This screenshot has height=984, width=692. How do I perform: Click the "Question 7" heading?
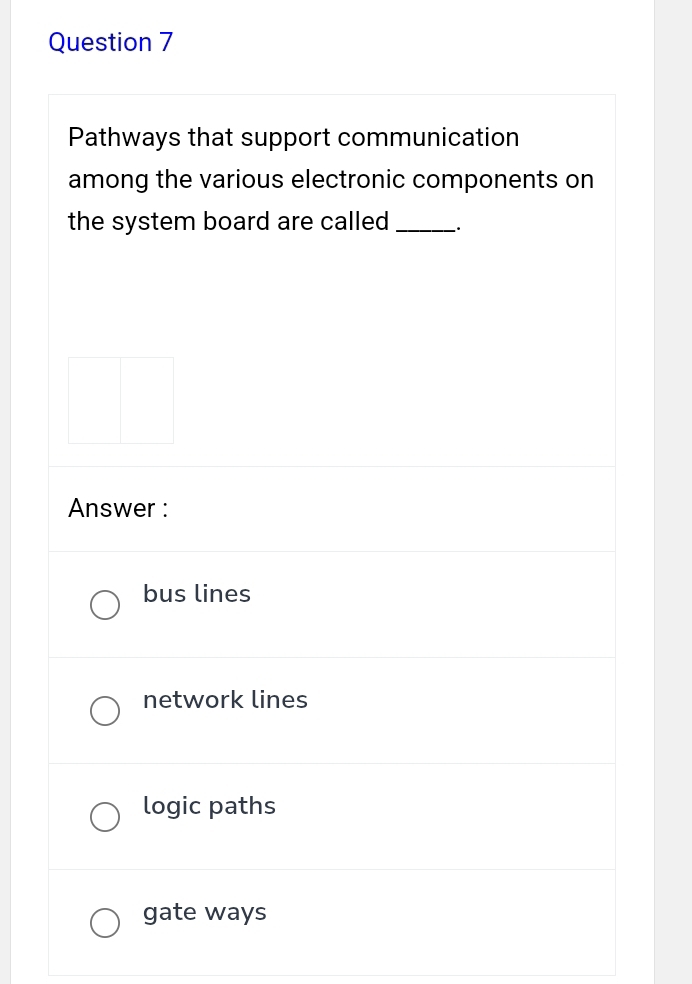(111, 42)
